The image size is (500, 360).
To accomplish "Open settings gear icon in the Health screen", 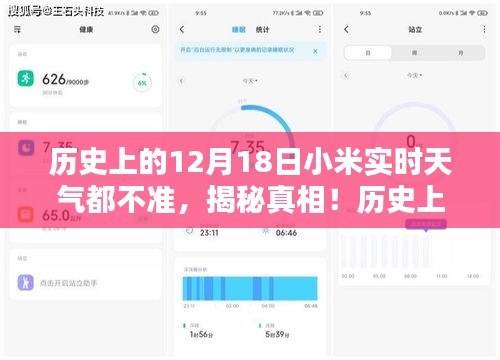I will [155, 29].
